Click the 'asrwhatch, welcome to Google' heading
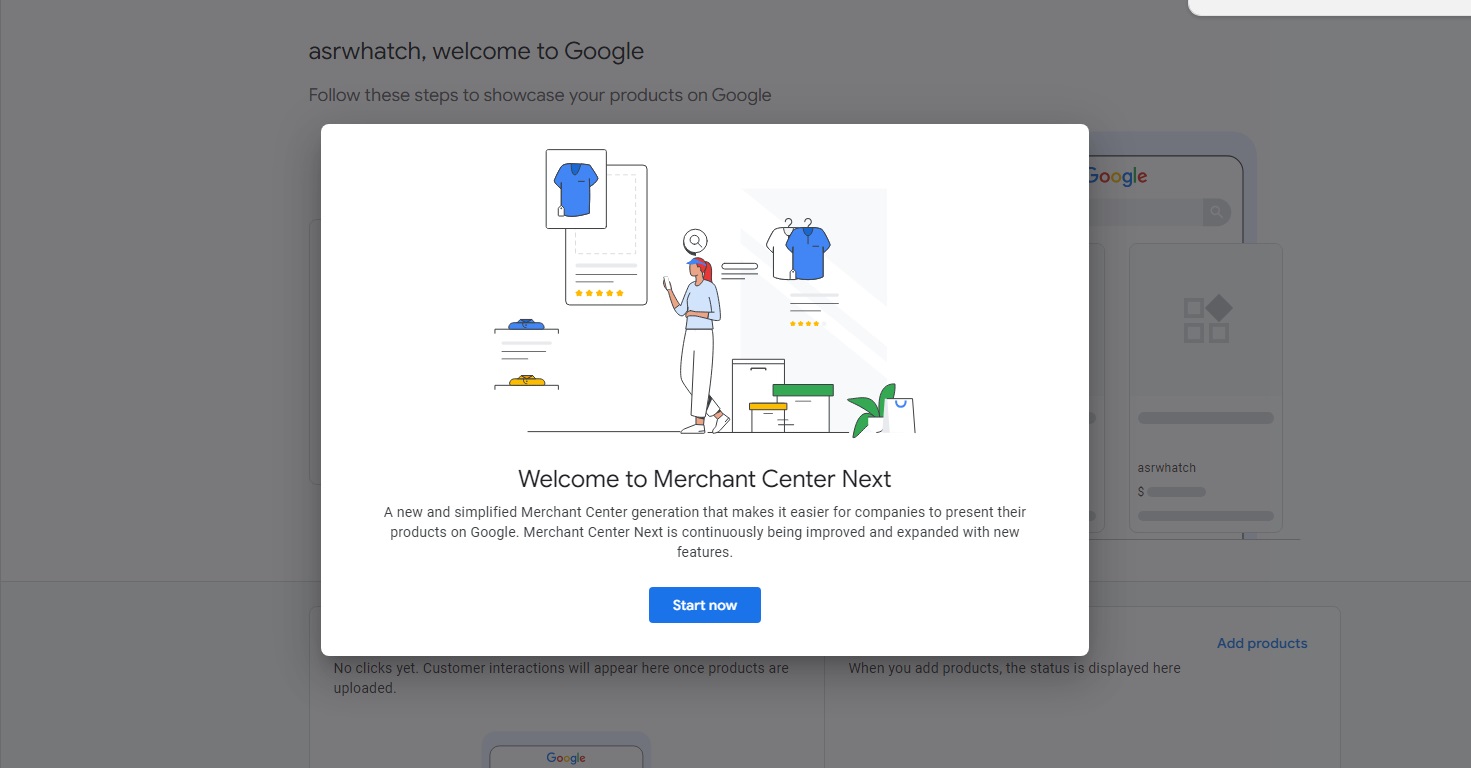This screenshot has width=1471, height=768. (476, 51)
